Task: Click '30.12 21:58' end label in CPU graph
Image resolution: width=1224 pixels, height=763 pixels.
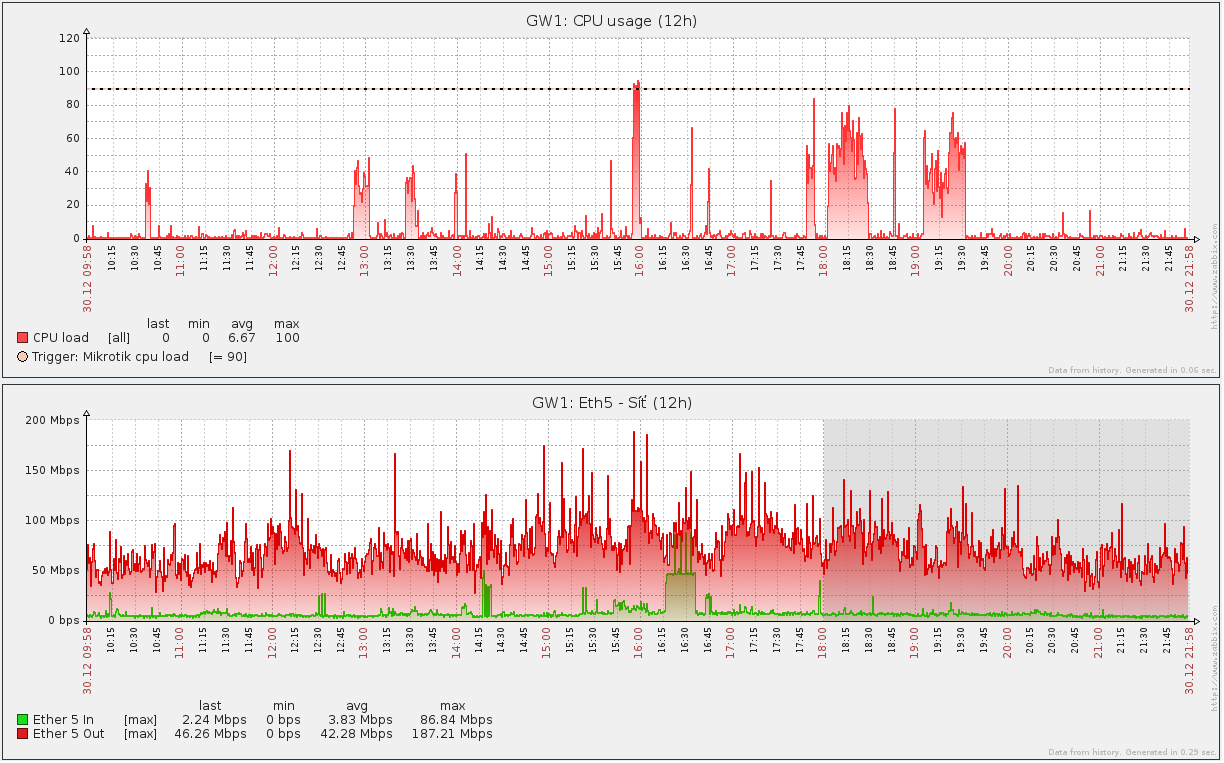Action: [x=1190, y=279]
